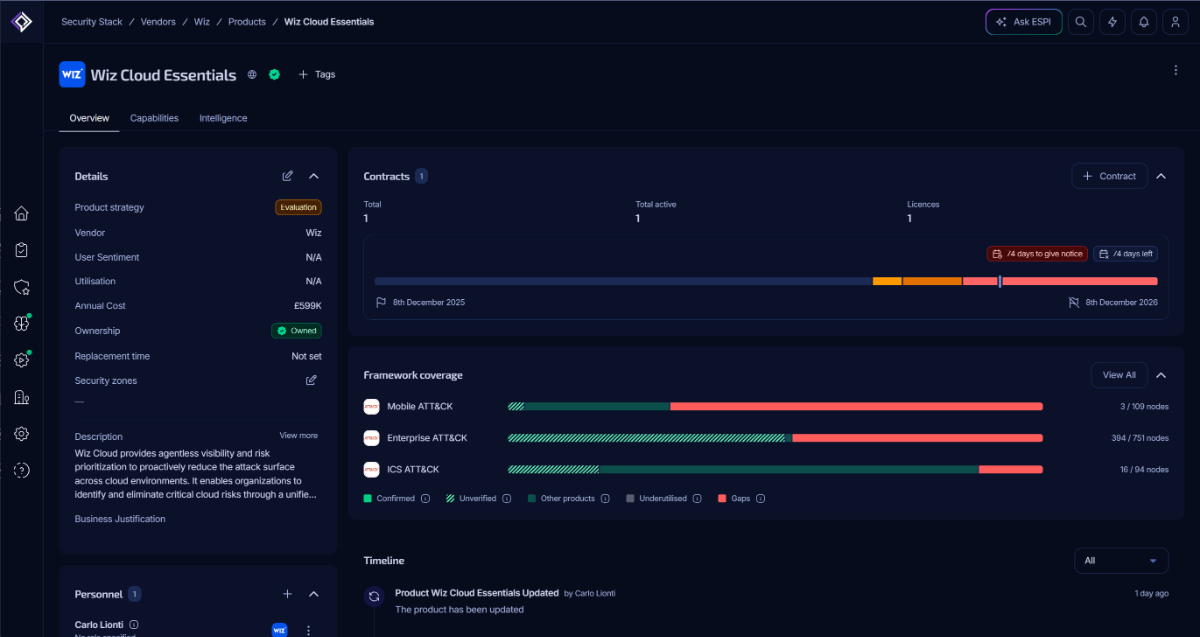Click the search magnifier icon in header
The image size is (1200, 637).
point(1080,22)
